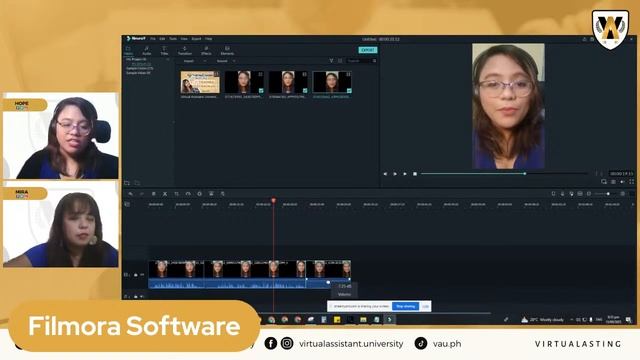Switch to the Audio tab
The width and height of the screenshot is (640, 360).
click(147, 51)
